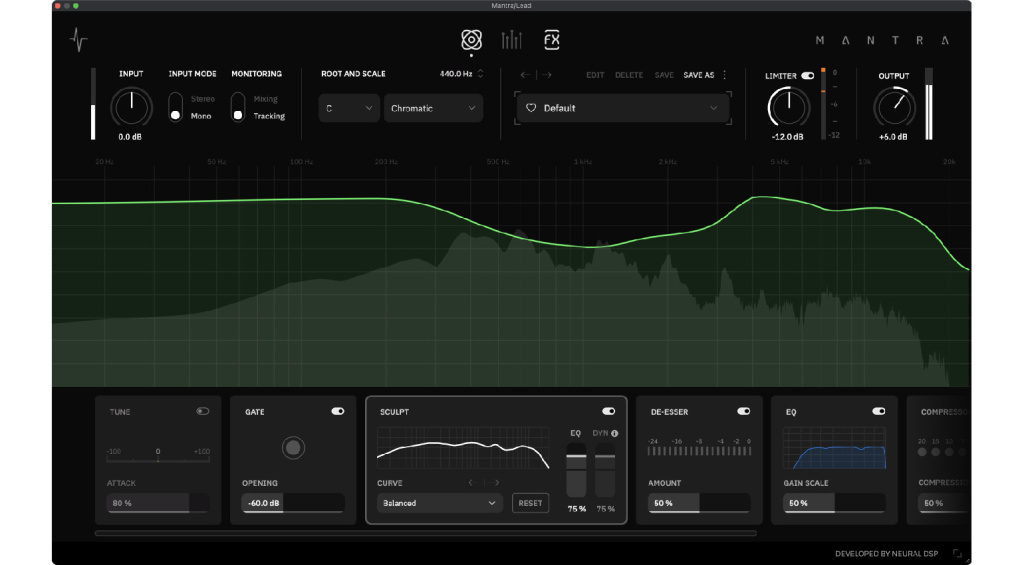Switch to the FX section icon
This screenshot has width=1024, height=565.
pos(551,40)
